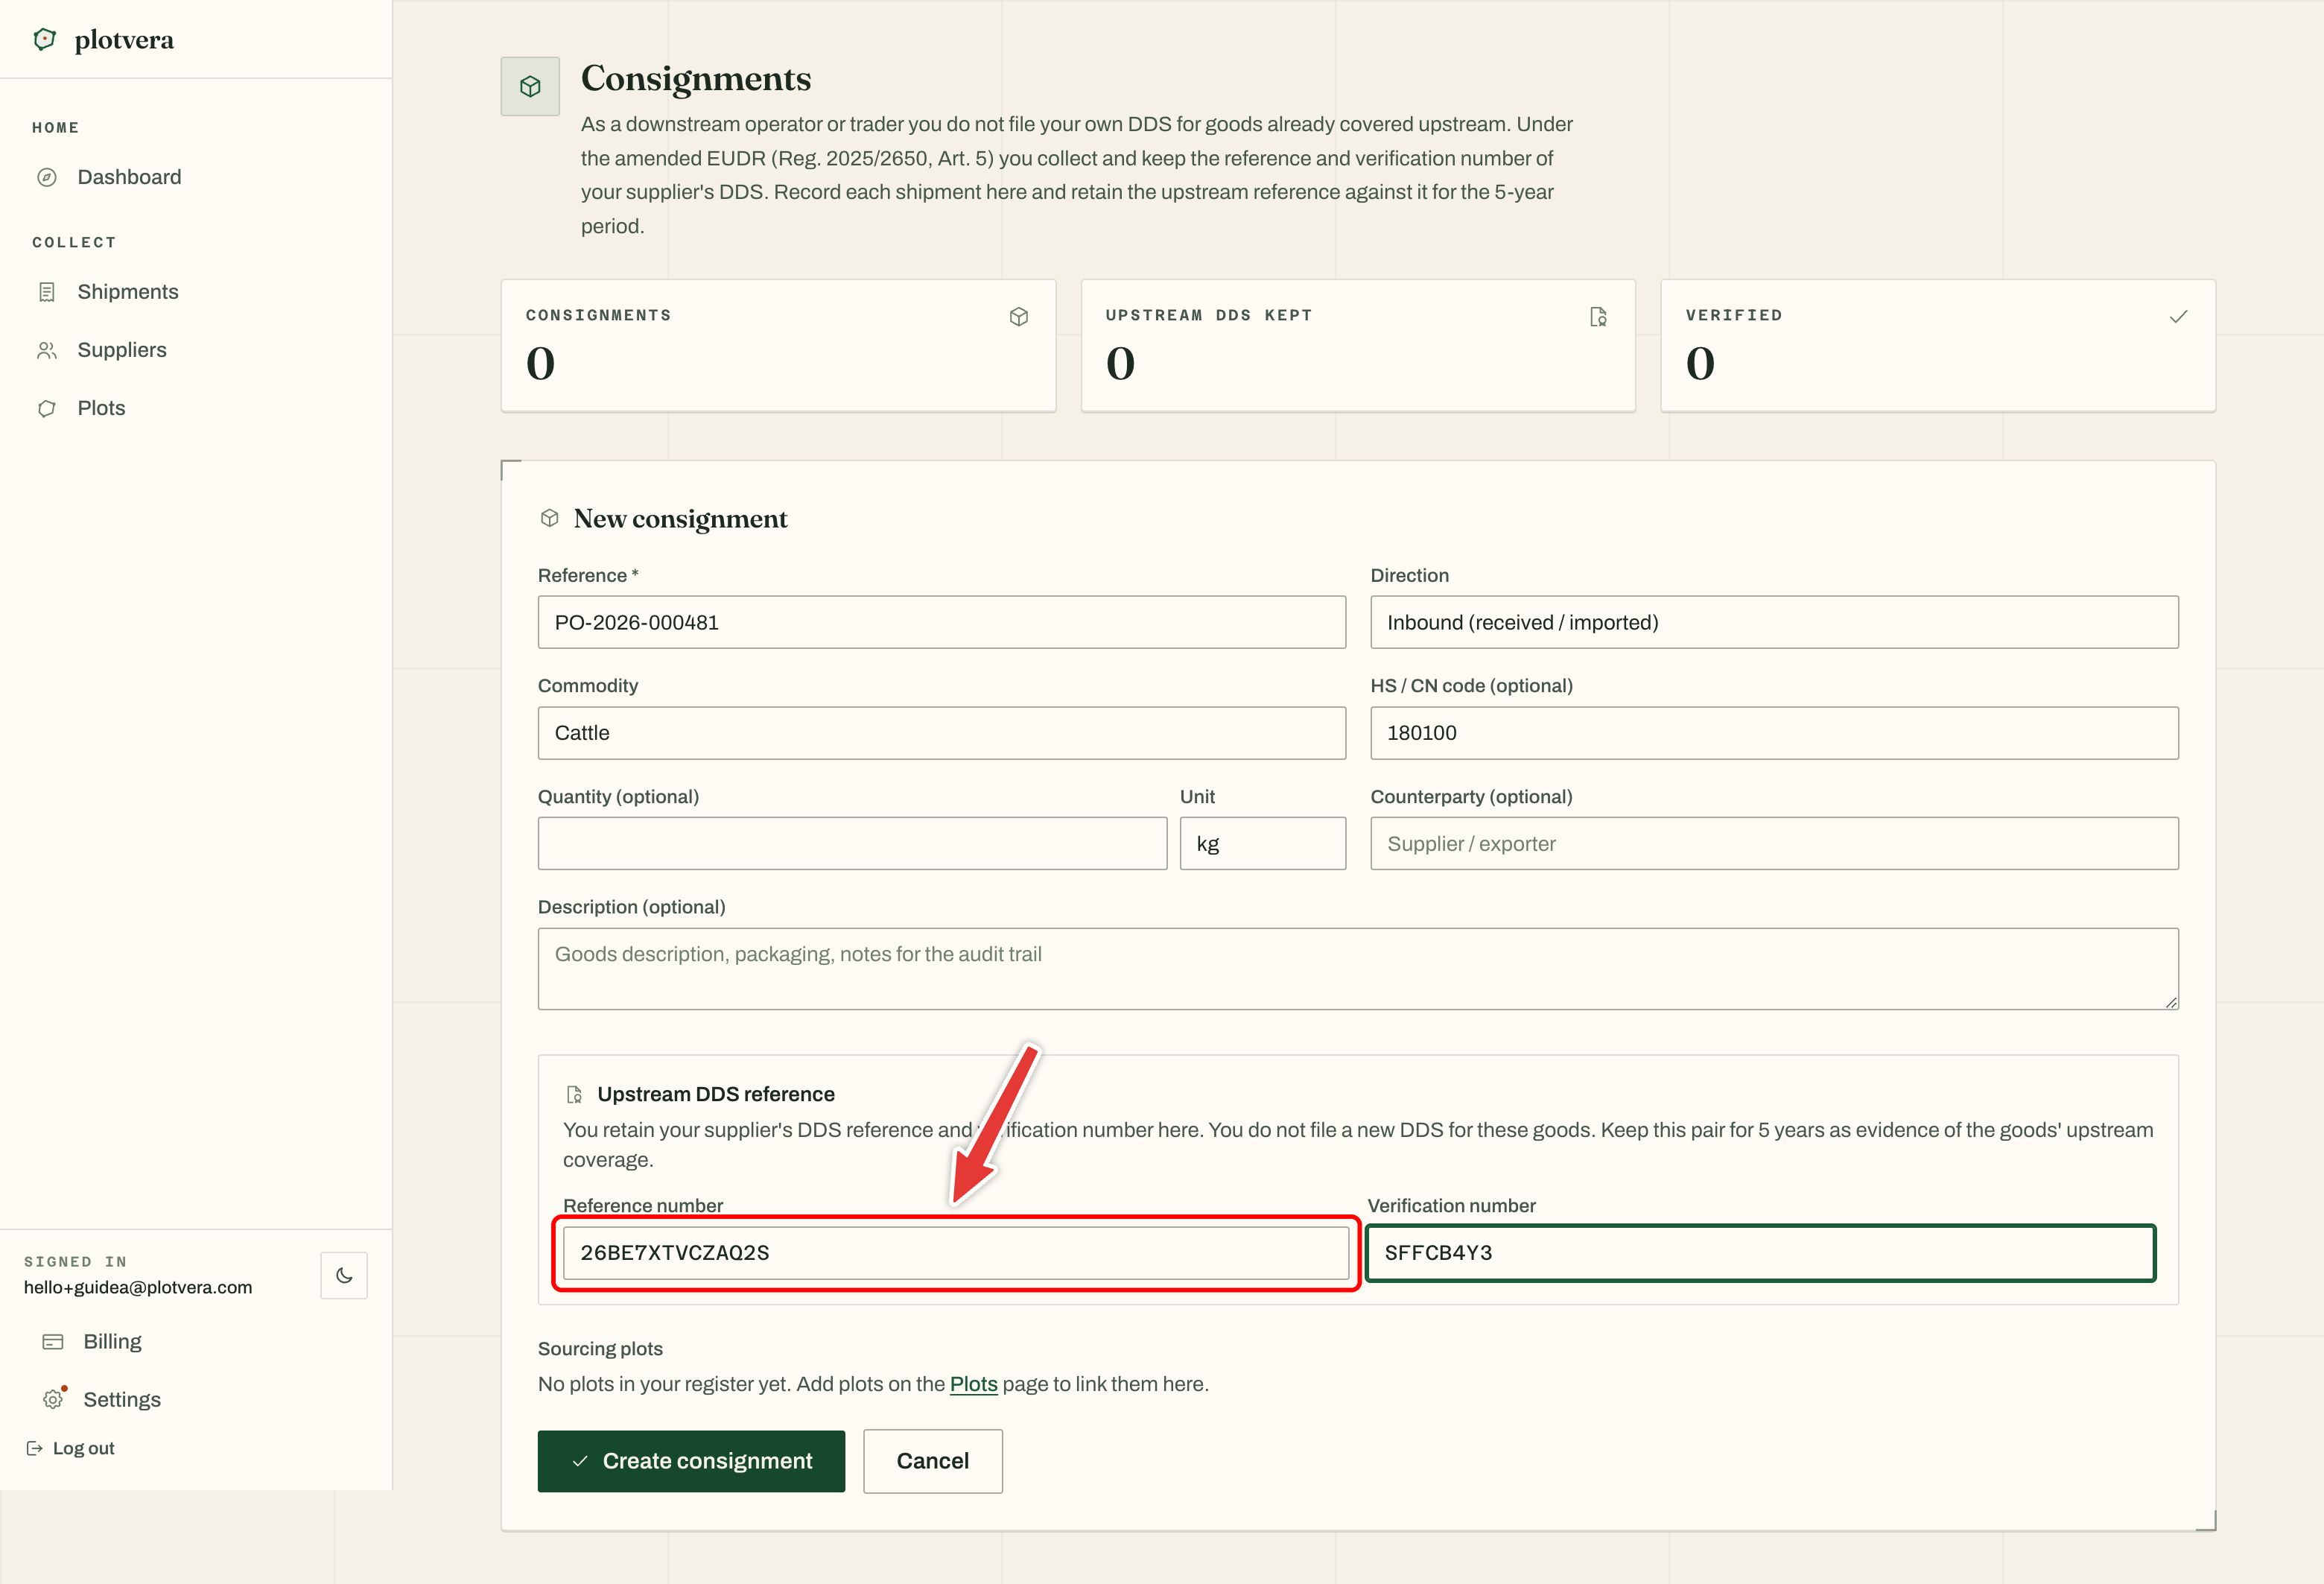
Task: Click the Suppliers people icon
Action: click(47, 350)
